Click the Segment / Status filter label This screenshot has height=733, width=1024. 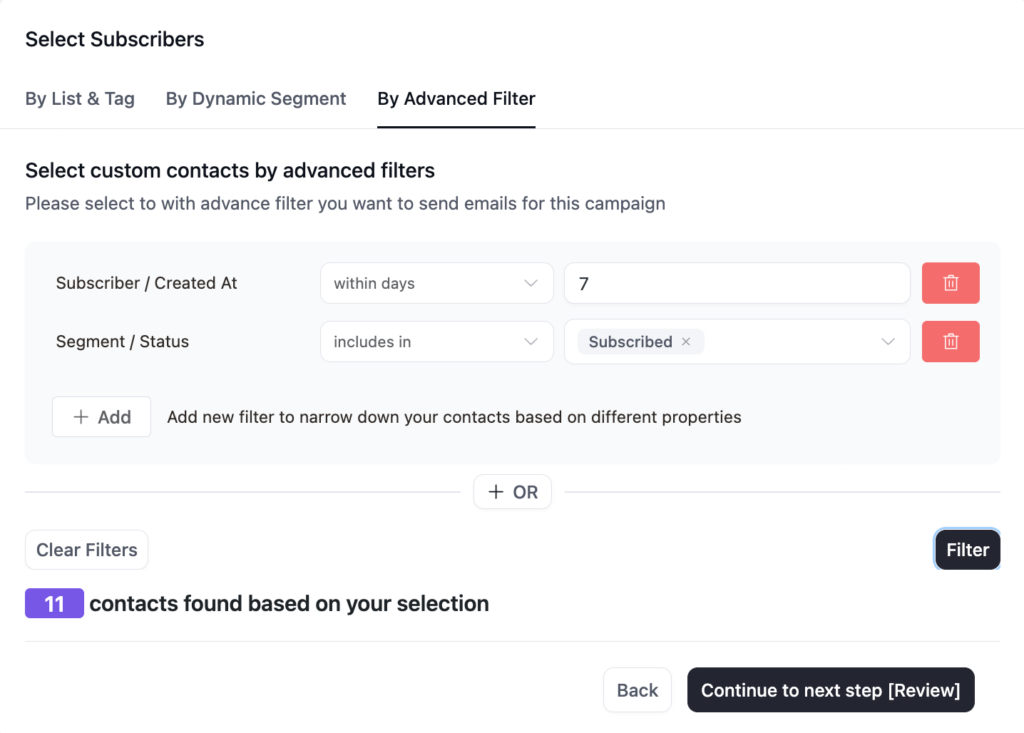[x=122, y=341]
